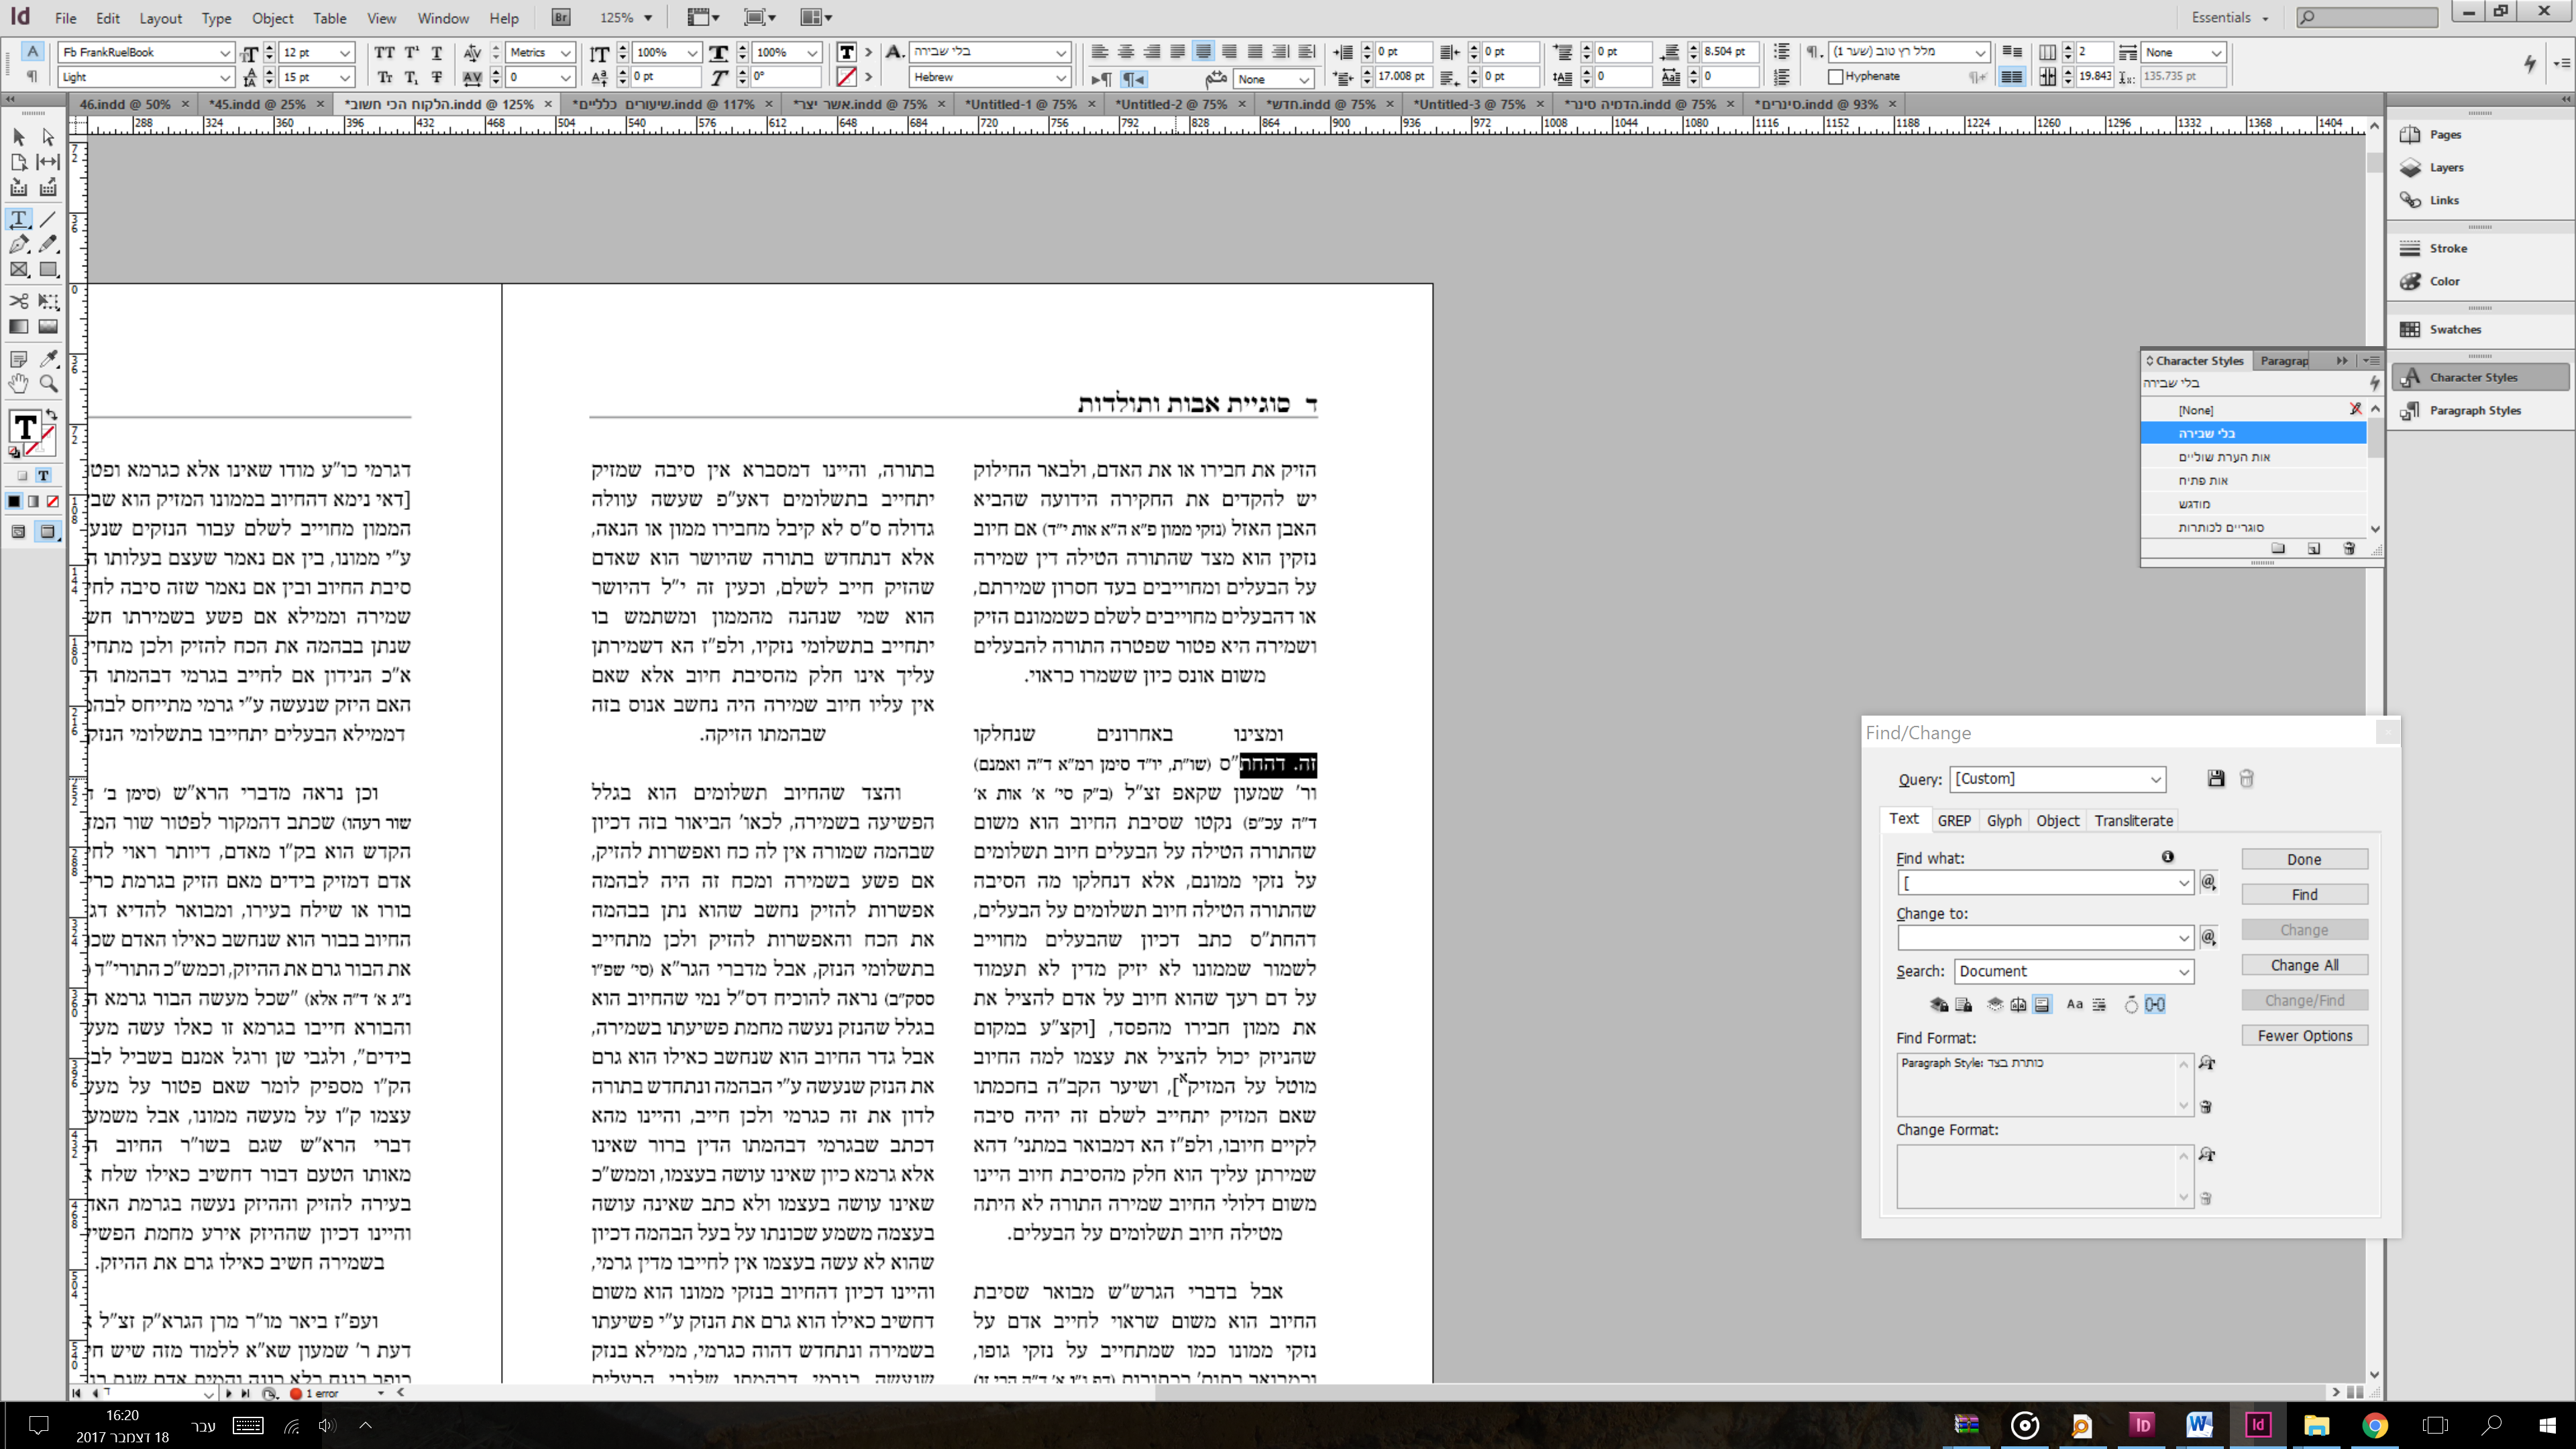
Task: Toggle Include Locked Layers in Find/Change
Action: pyautogui.click(x=1939, y=1005)
